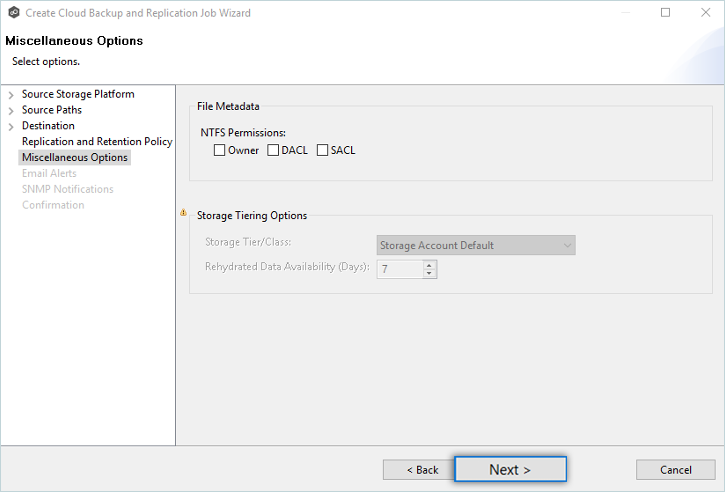Go back with the Back button
Viewport: 725px width, 492px height.
(x=419, y=470)
